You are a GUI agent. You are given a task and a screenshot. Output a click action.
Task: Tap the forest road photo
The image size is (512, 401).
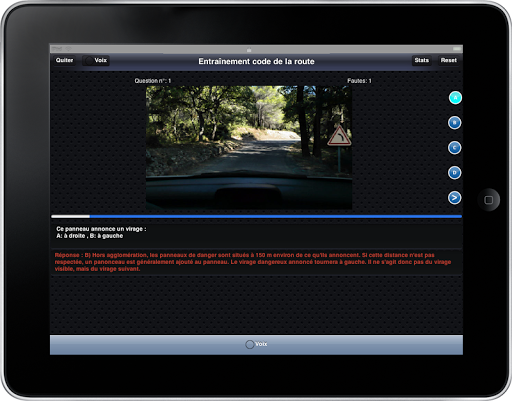point(249,148)
